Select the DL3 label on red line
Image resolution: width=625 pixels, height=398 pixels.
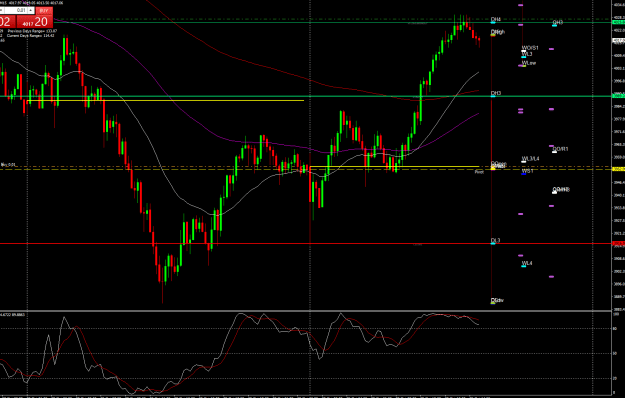coord(495,241)
